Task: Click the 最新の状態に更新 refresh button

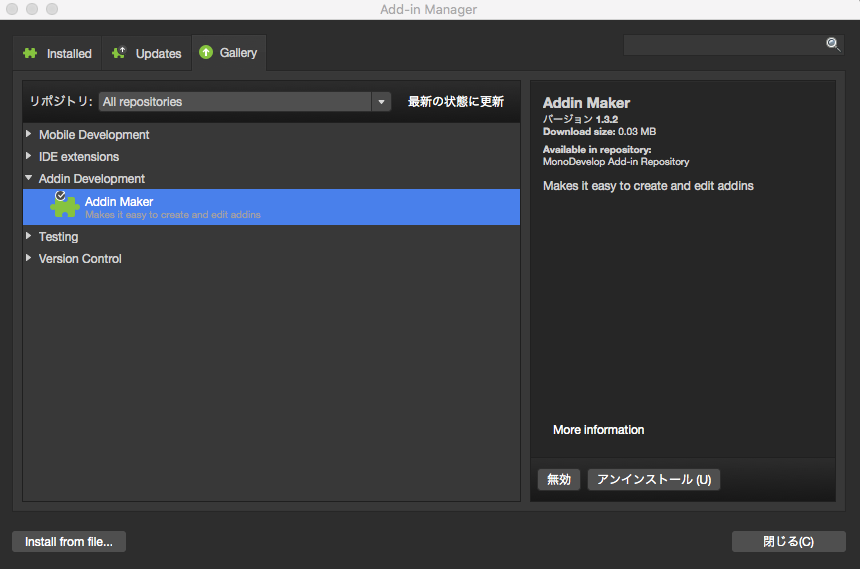Action: coord(456,102)
